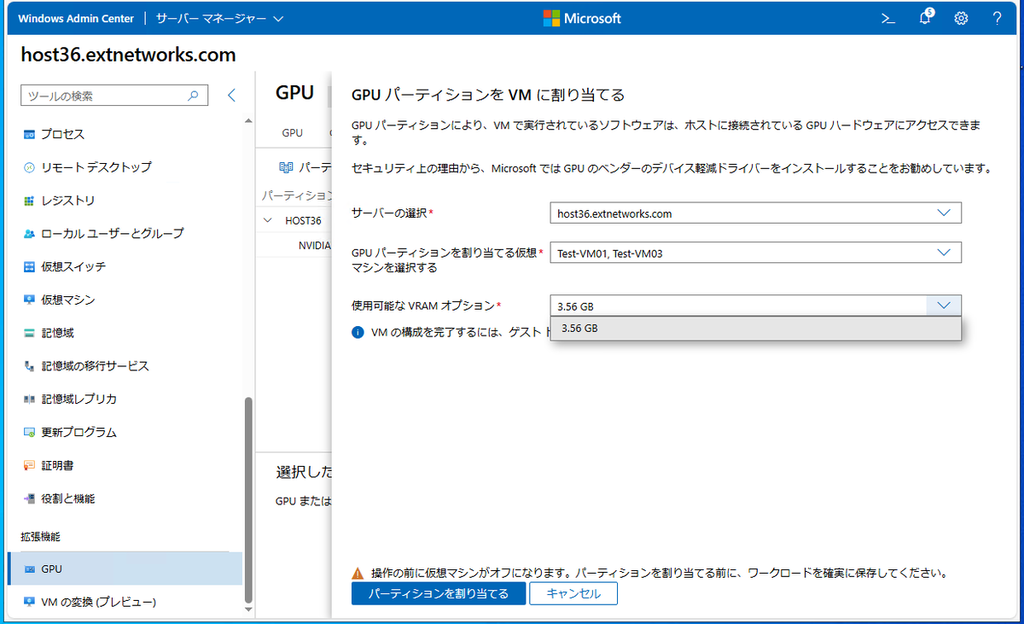Screen dimensions: 1024x624
Task: Click the info icon beside VM の構成 message
Action: point(358,332)
